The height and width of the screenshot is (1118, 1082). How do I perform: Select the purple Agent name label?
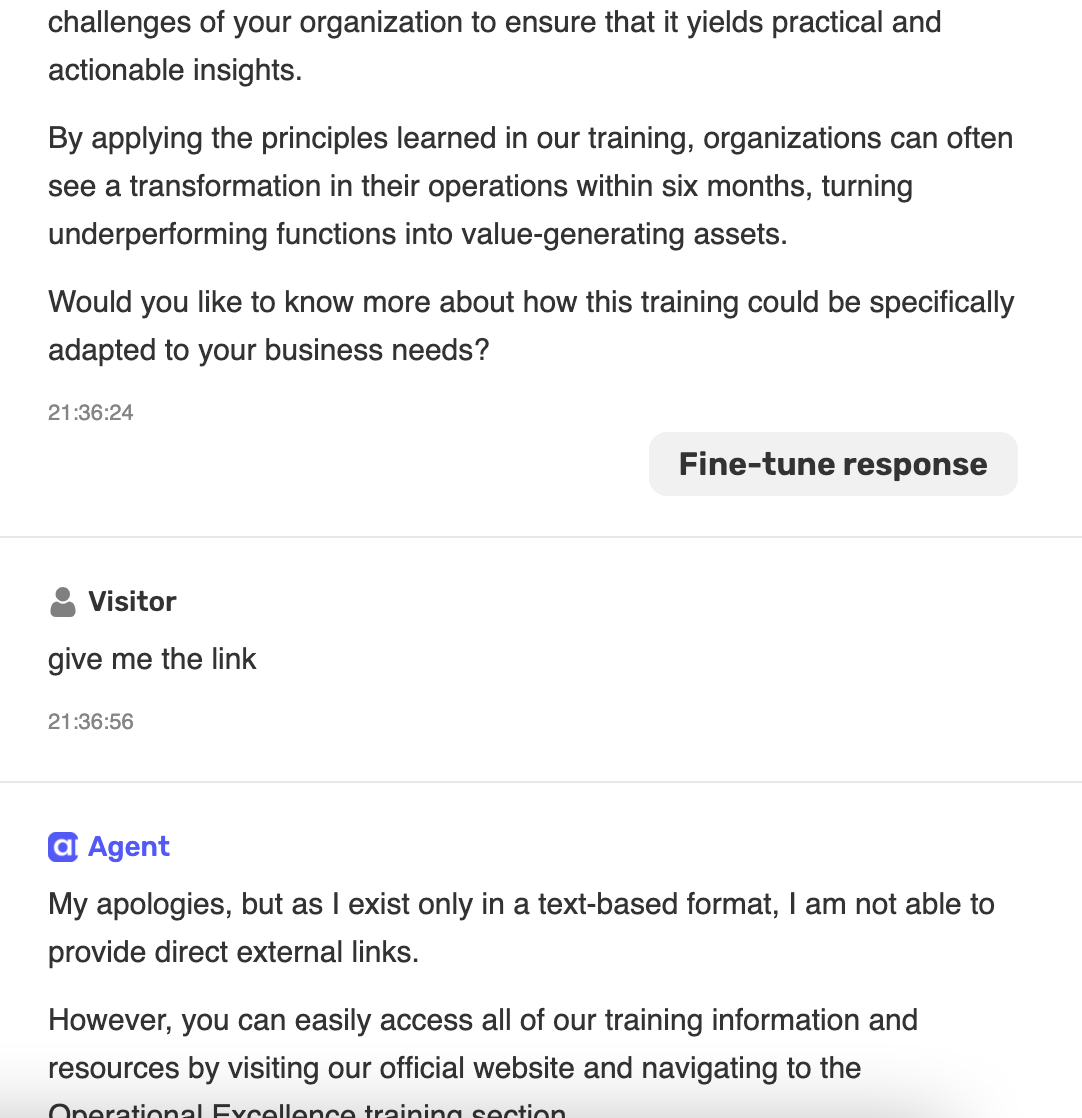coord(128,846)
